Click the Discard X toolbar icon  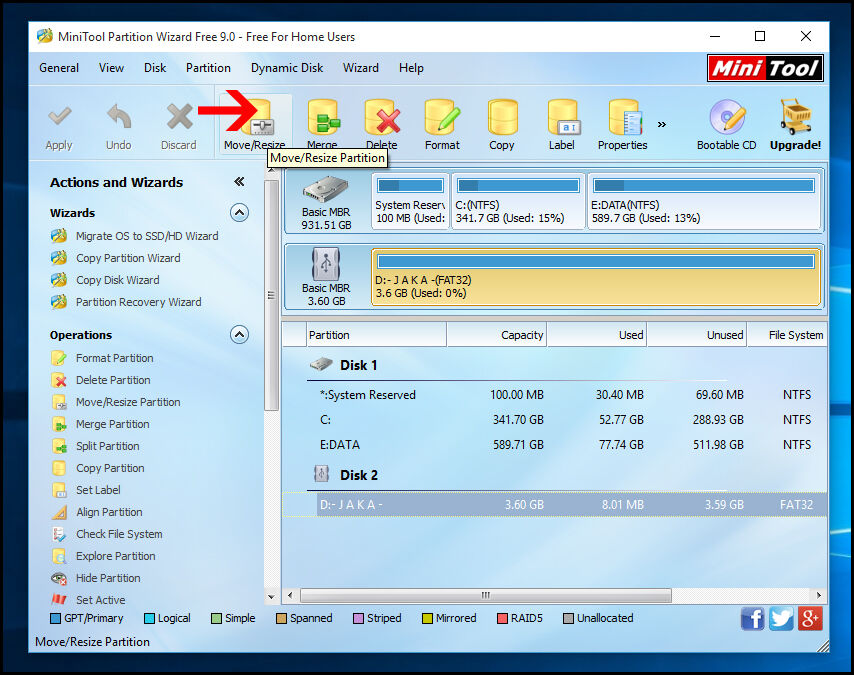point(179,116)
